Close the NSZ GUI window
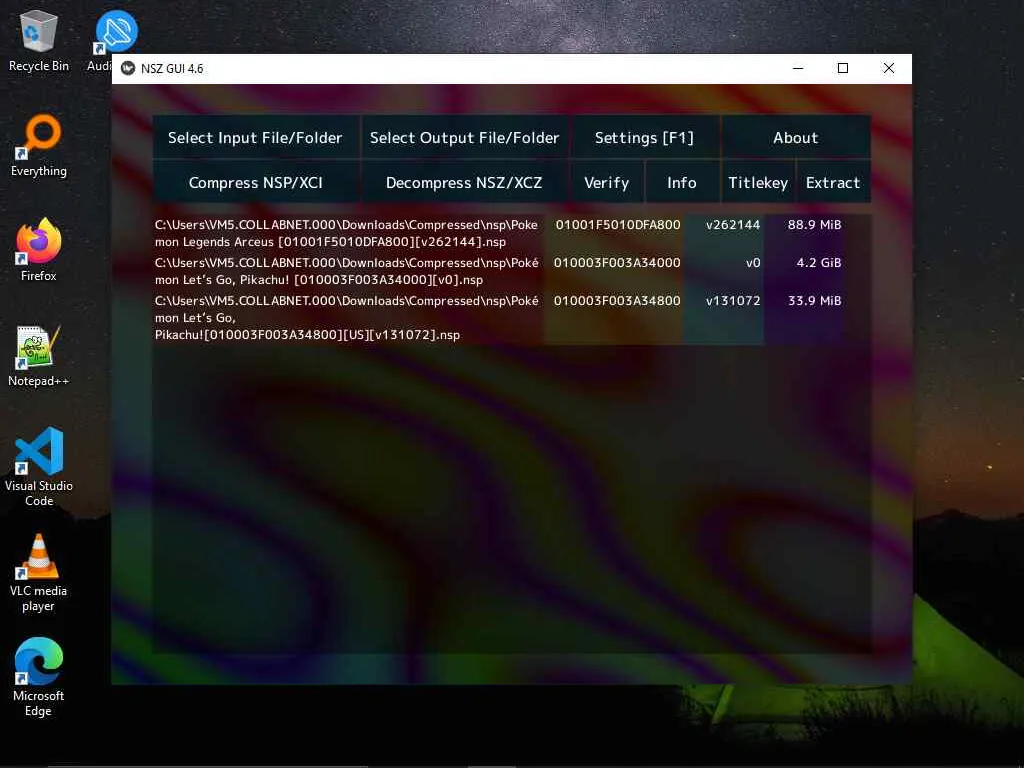 (889, 69)
